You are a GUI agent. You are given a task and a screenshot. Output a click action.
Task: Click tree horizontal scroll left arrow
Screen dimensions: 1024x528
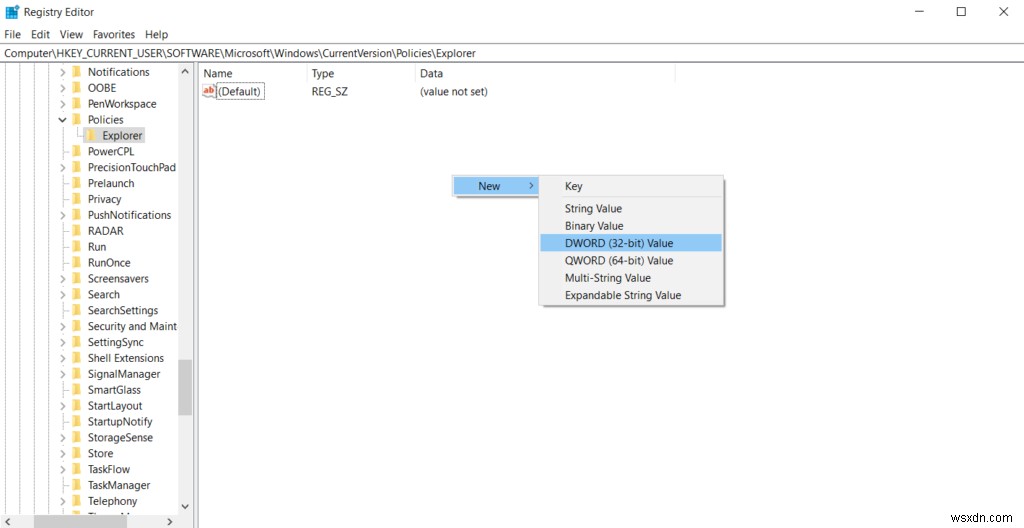(x=8, y=521)
